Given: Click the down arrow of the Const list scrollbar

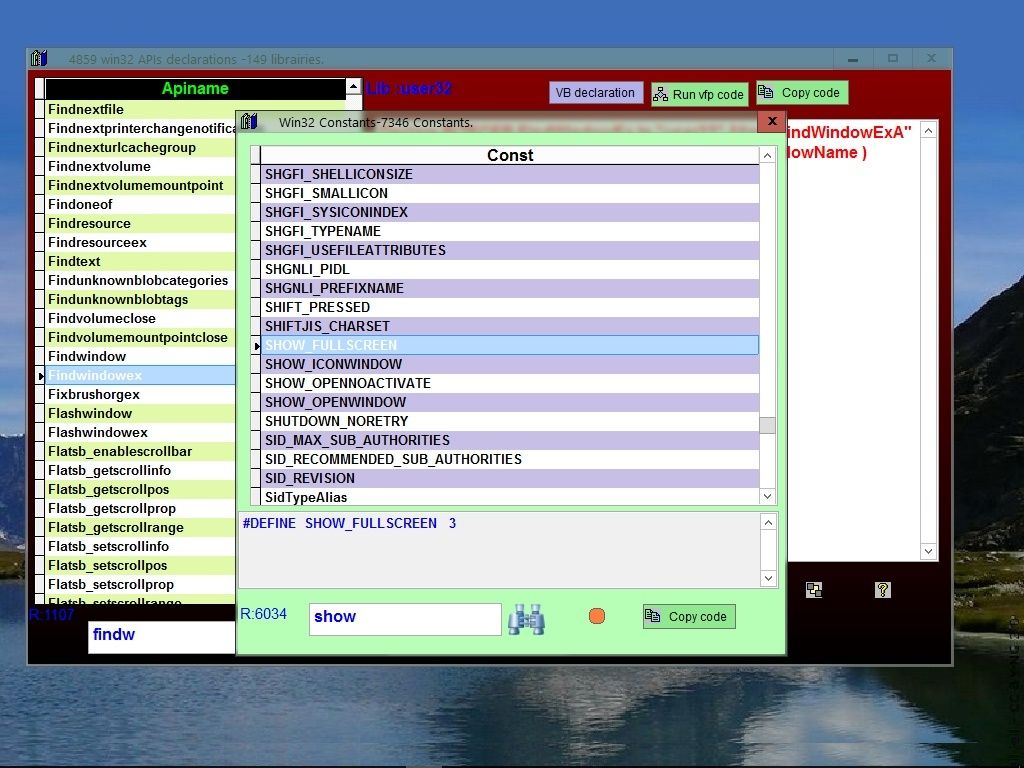Looking at the screenshot, I should [767, 496].
